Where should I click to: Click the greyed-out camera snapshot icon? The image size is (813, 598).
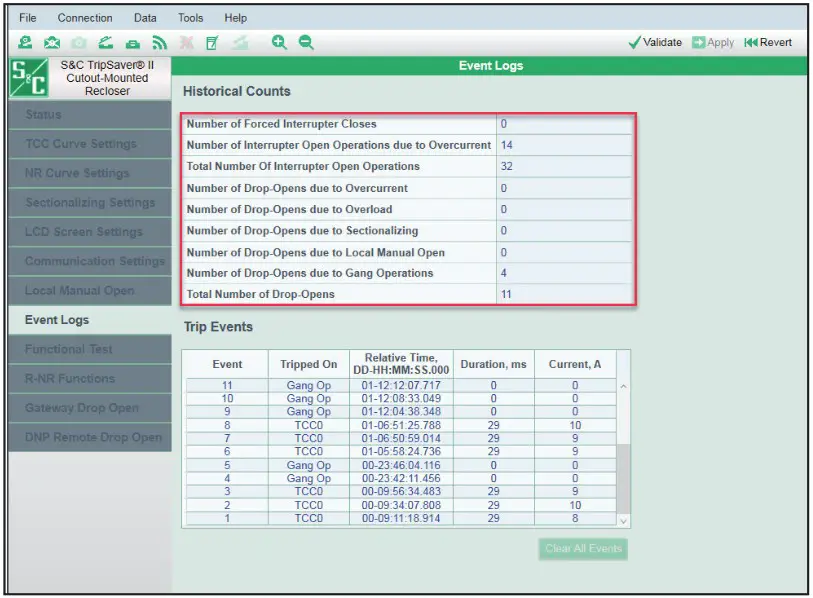(x=79, y=43)
